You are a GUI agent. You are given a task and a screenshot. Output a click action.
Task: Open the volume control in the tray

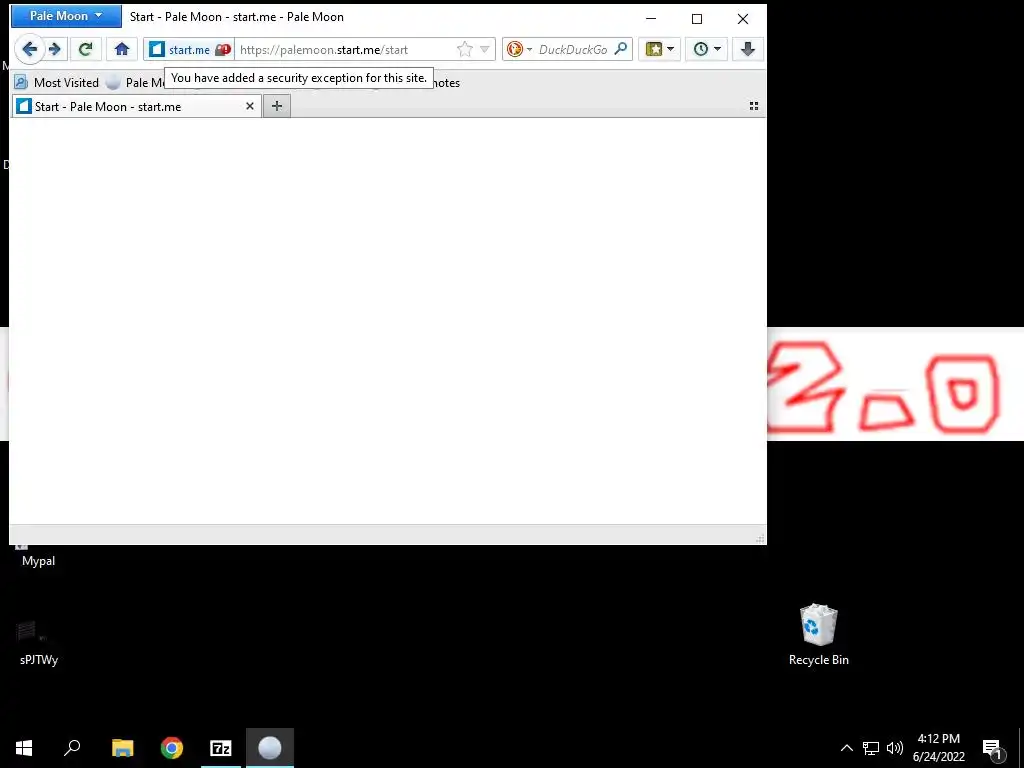pos(895,748)
